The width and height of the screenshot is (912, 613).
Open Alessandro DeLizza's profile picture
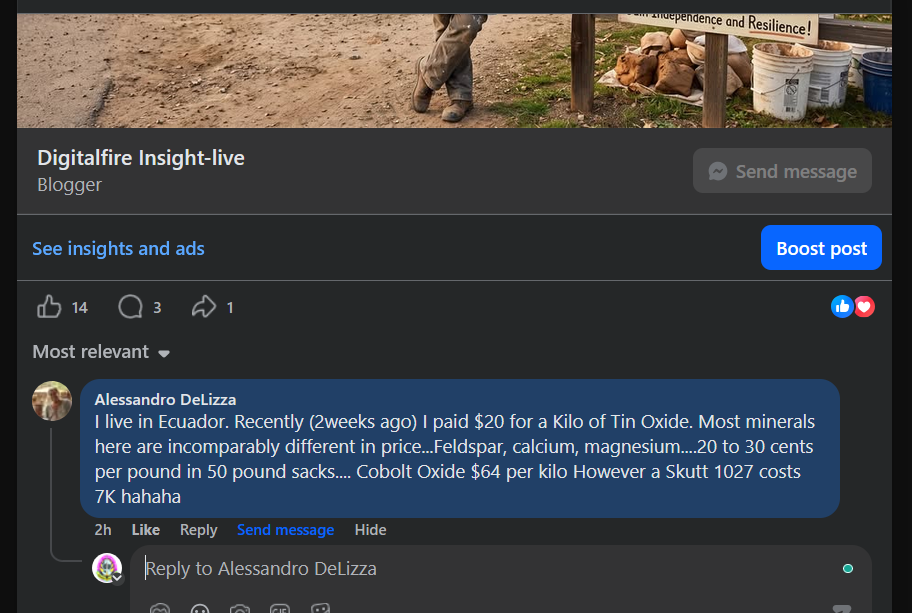tap(52, 401)
